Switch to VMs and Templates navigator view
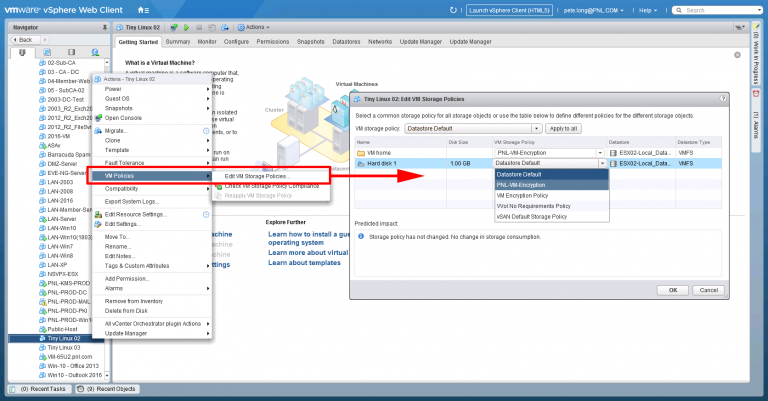The image size is (768, 401). [x=47, y=52]
